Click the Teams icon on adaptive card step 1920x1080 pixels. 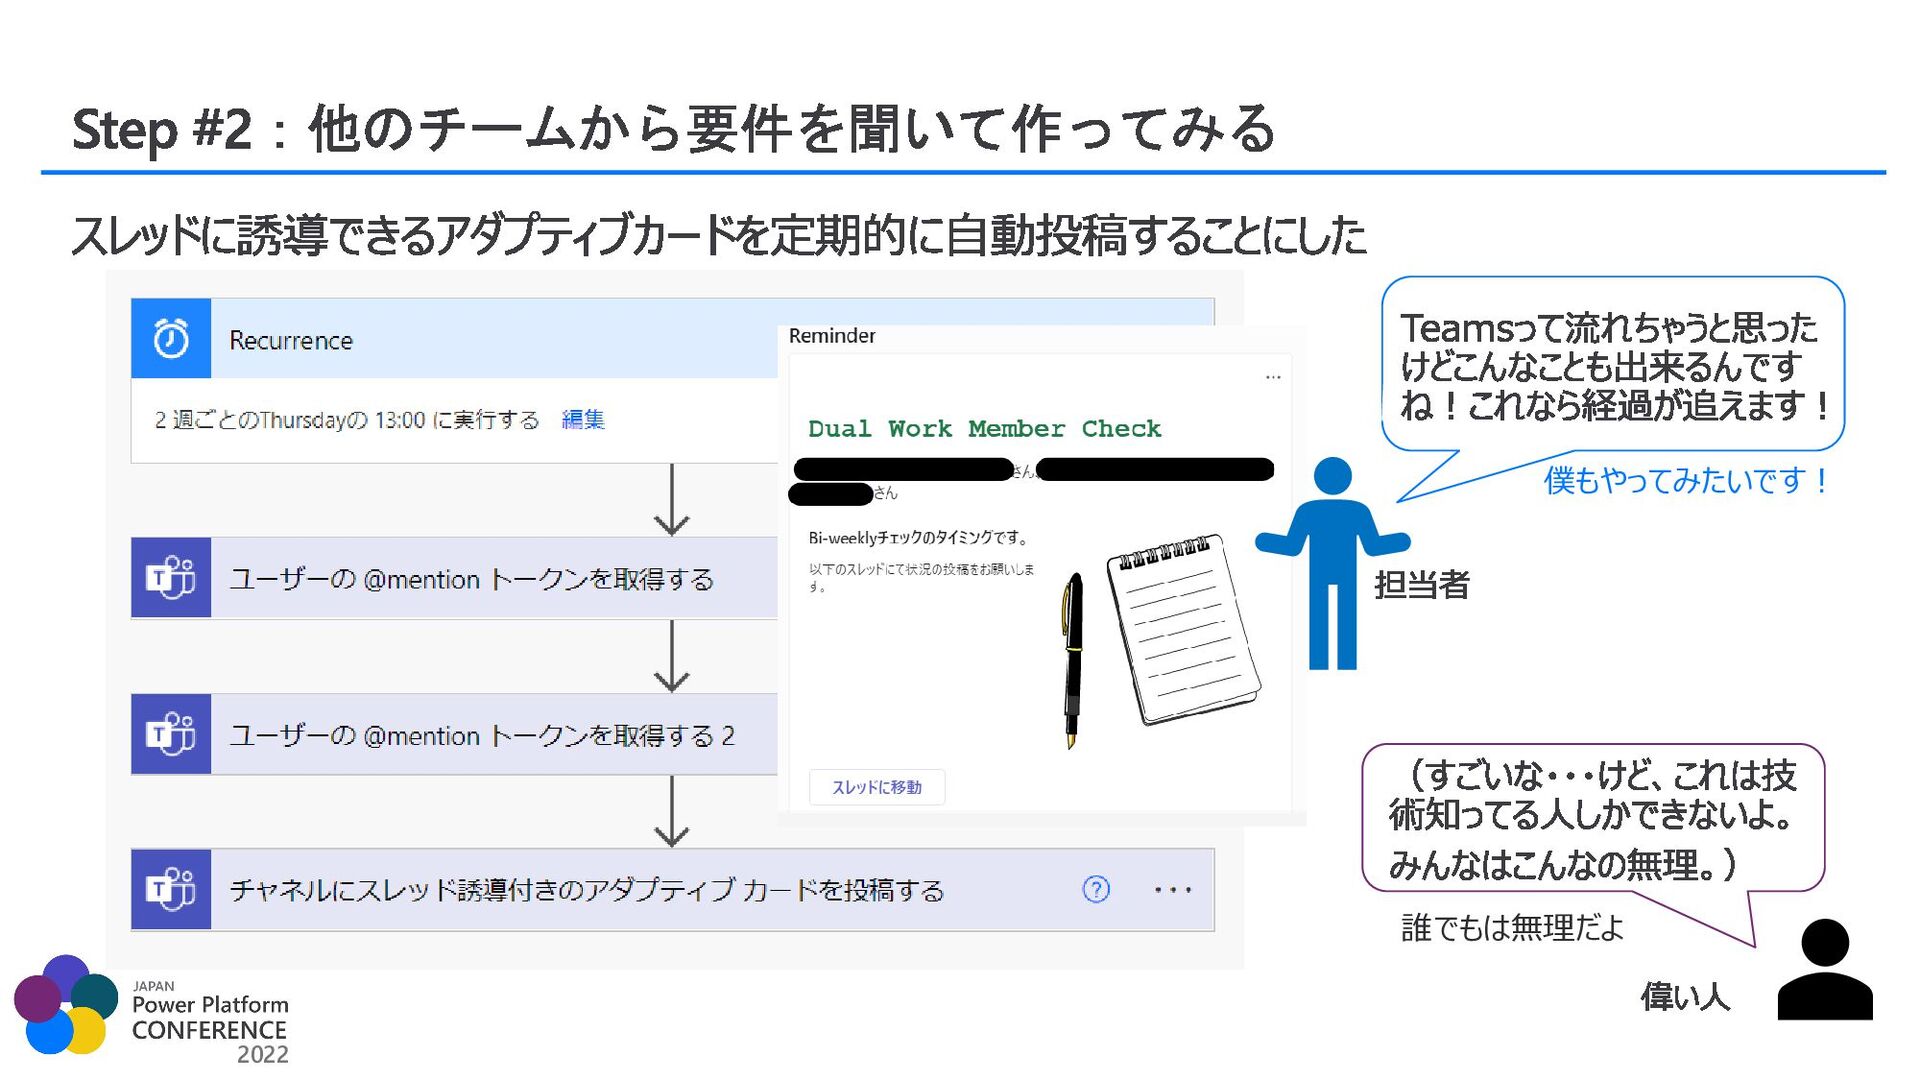(171, 889)
